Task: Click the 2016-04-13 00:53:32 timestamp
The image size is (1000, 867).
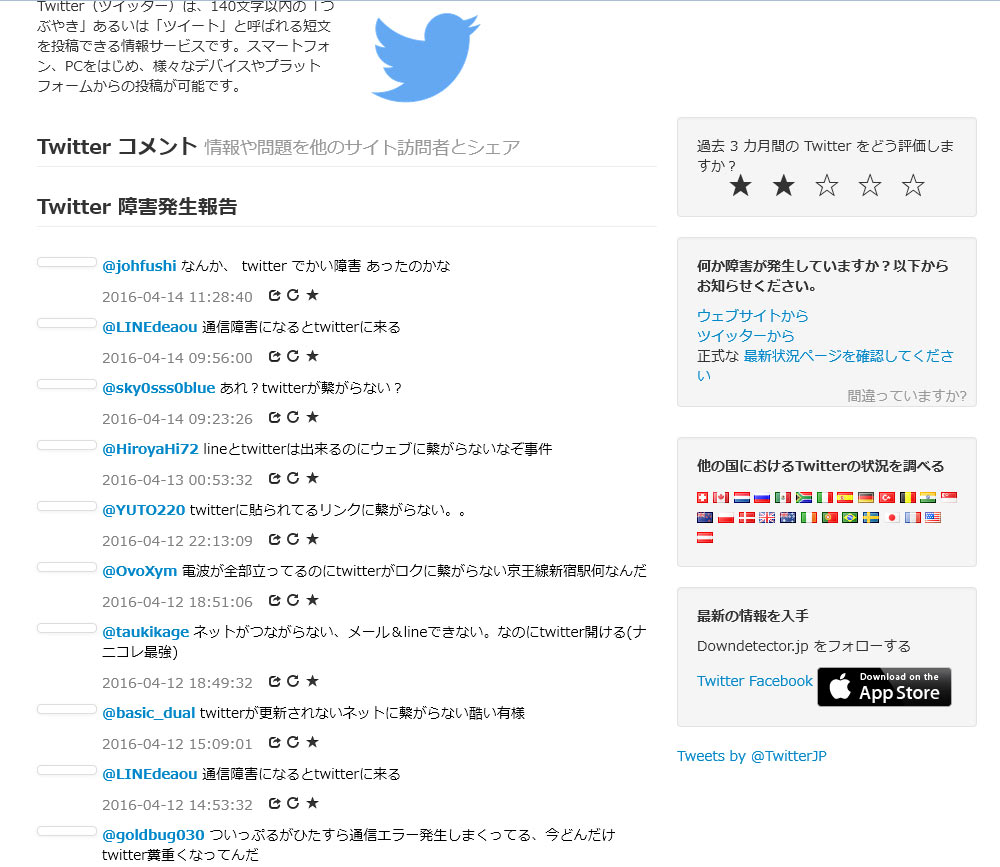Action: [177, 480]
